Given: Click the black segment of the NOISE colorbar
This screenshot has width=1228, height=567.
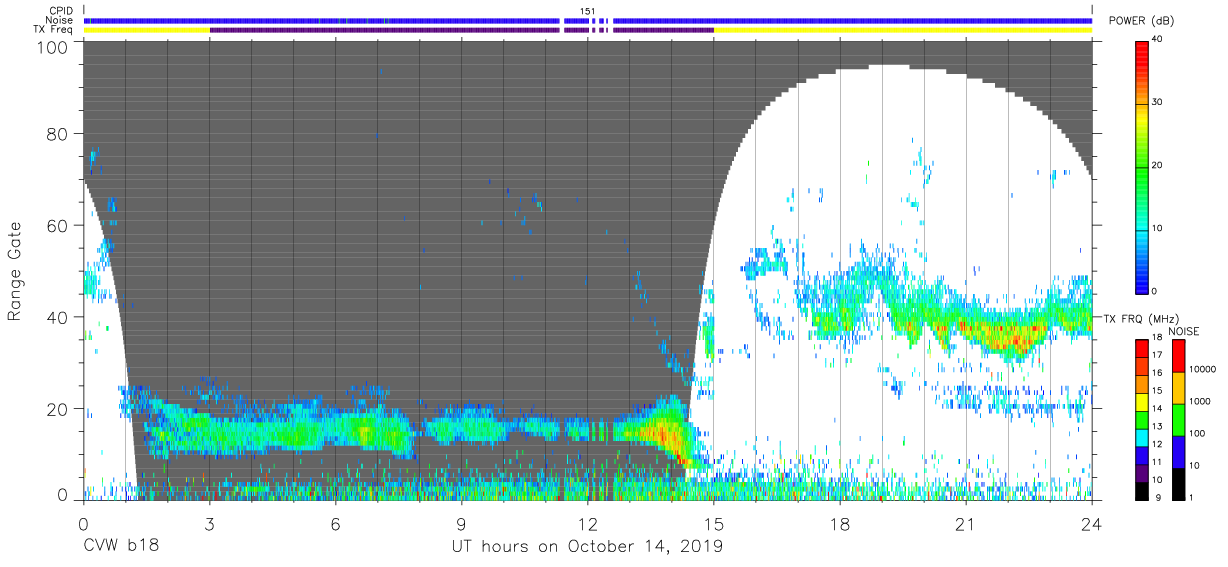Looking at the screenshot, I should [x=1178, y=484].
